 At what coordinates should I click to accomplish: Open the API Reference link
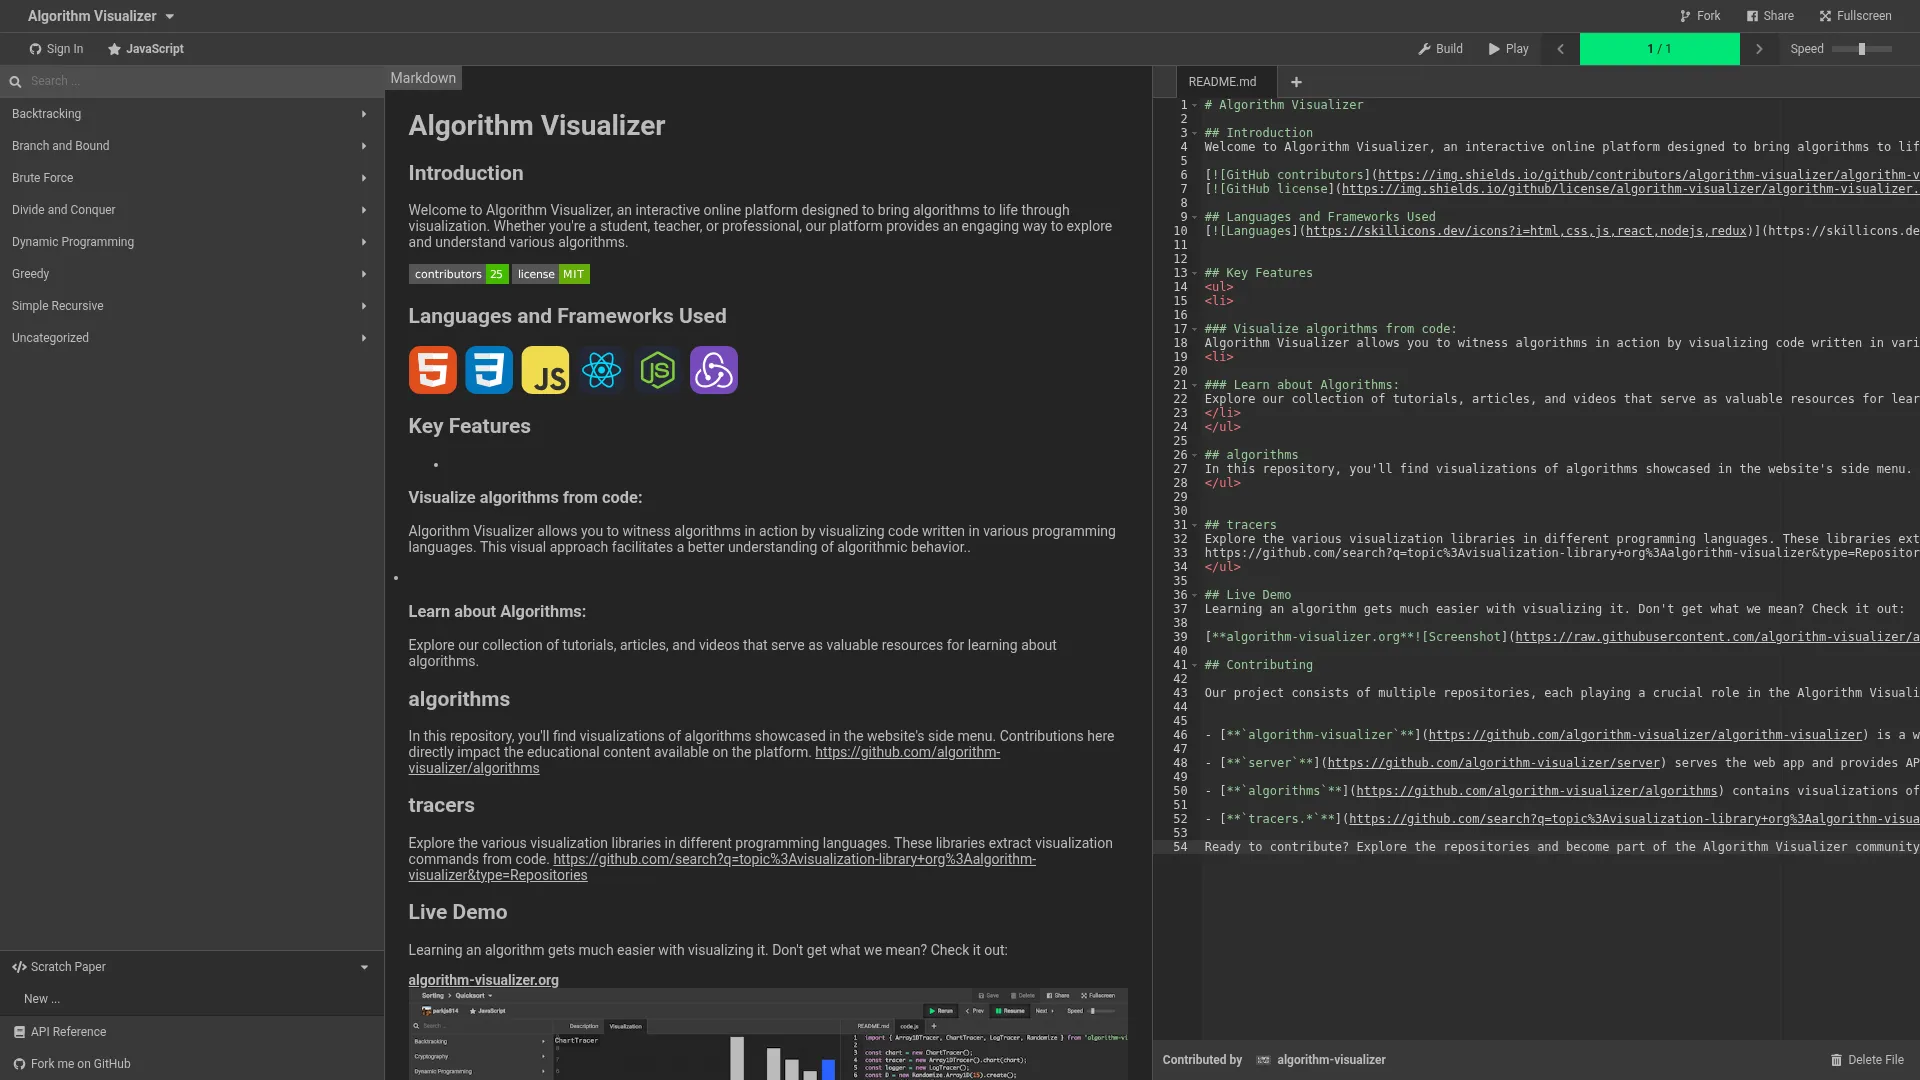[x=192, y=1032]
